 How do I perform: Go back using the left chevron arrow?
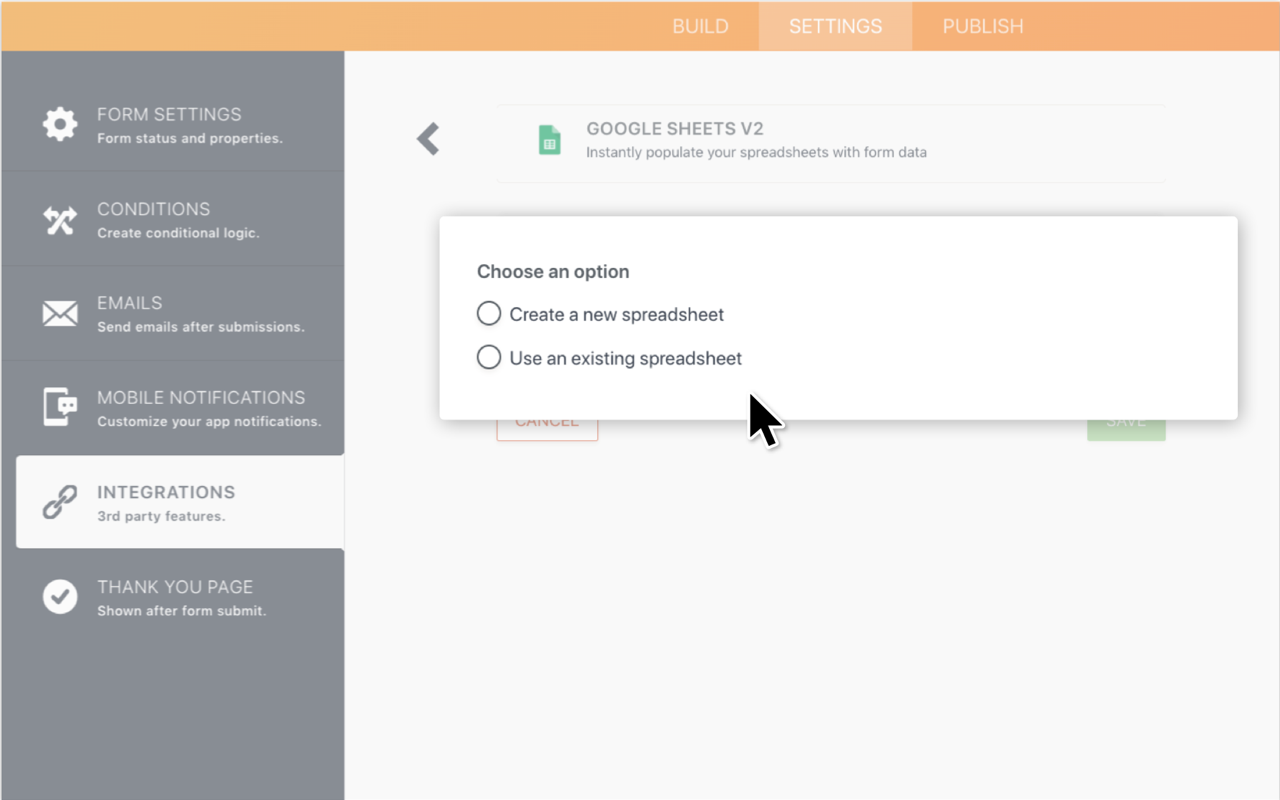(x=428, y=139)
